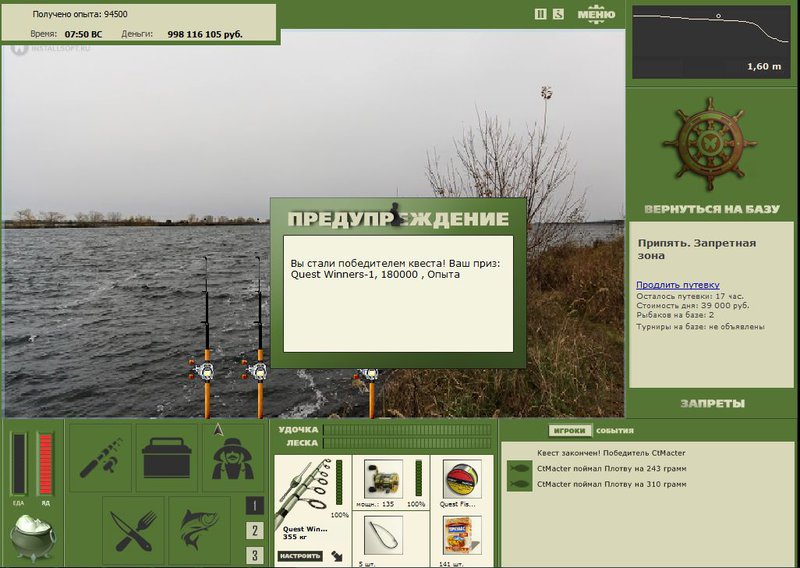Switch to the ИГРОКИ tab
The height and width of the screenshot is (568, 800).
click(x=569, y=430)
